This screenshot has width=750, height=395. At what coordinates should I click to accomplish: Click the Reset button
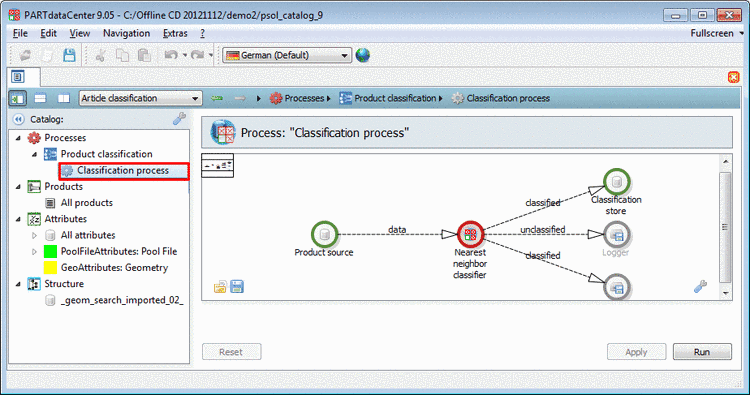[x=232, y=352]
